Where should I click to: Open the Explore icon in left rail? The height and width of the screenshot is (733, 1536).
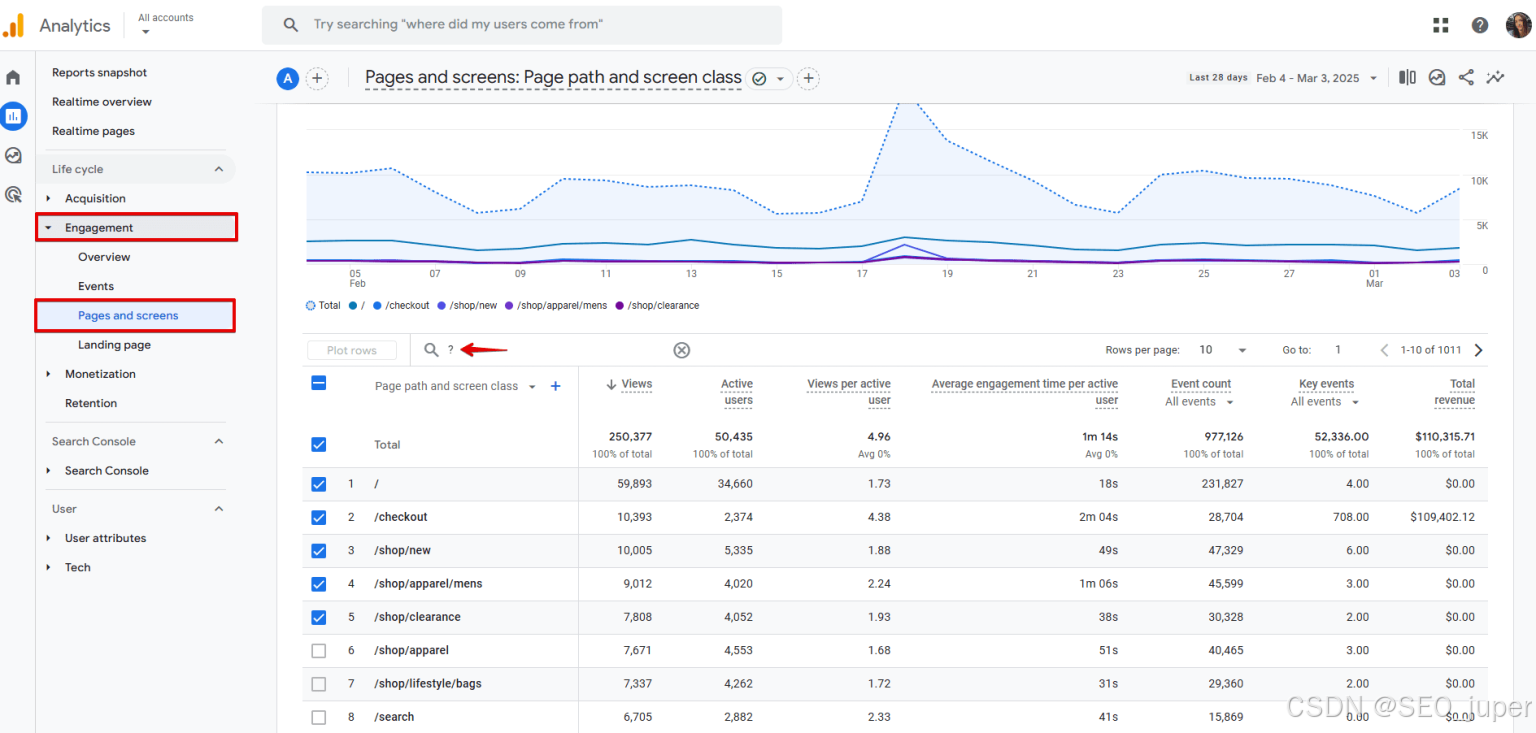[x=13, y=155]
